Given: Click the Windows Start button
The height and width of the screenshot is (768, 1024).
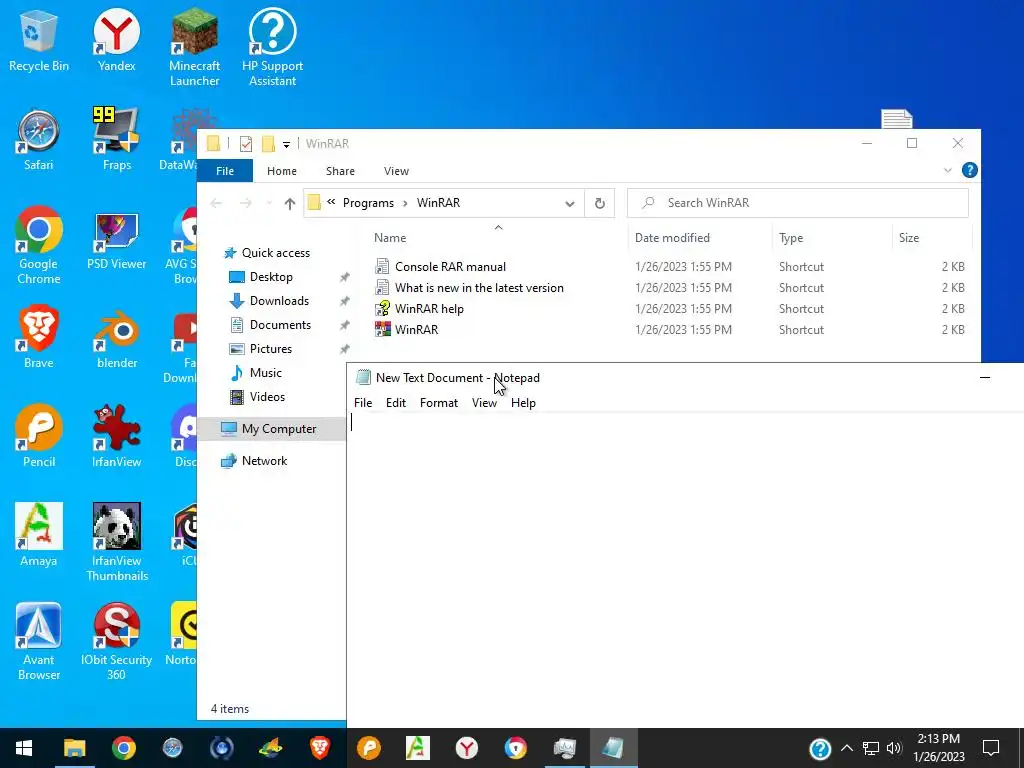Looking at the screenshot, I should click(x=24, y=748).
